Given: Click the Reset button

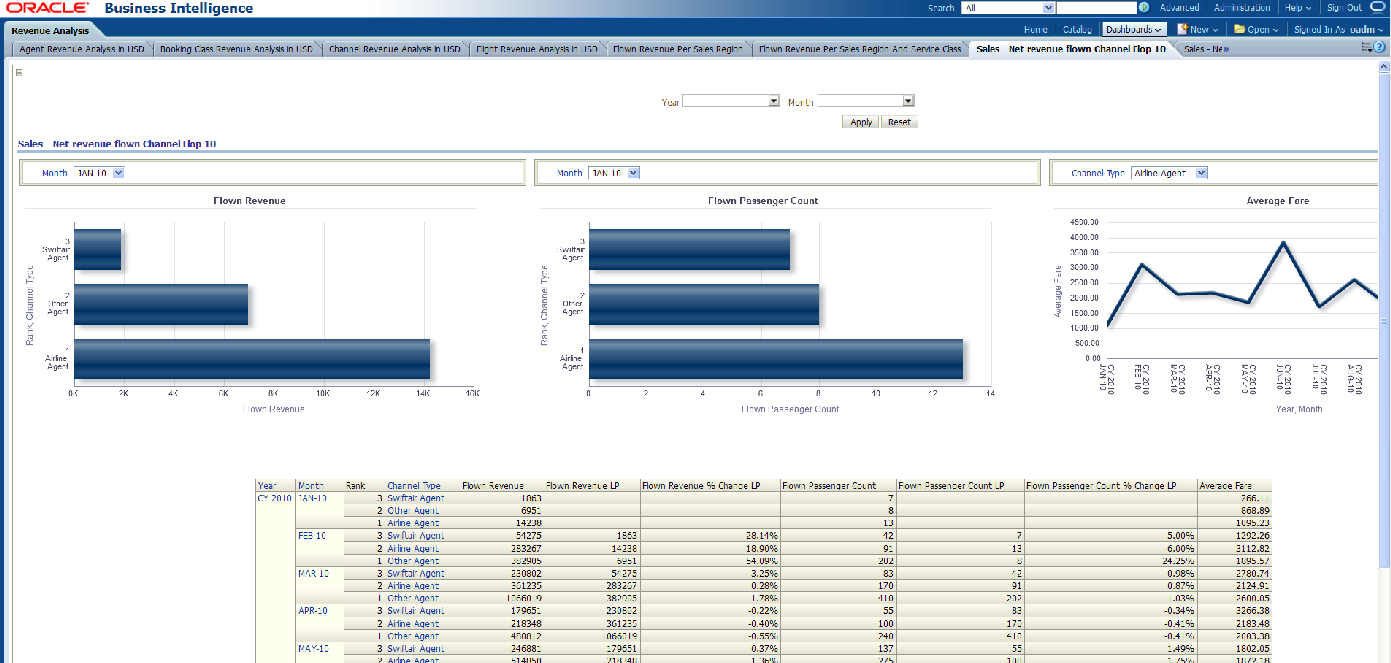Looking at the screenshot, I should point(899,122).
